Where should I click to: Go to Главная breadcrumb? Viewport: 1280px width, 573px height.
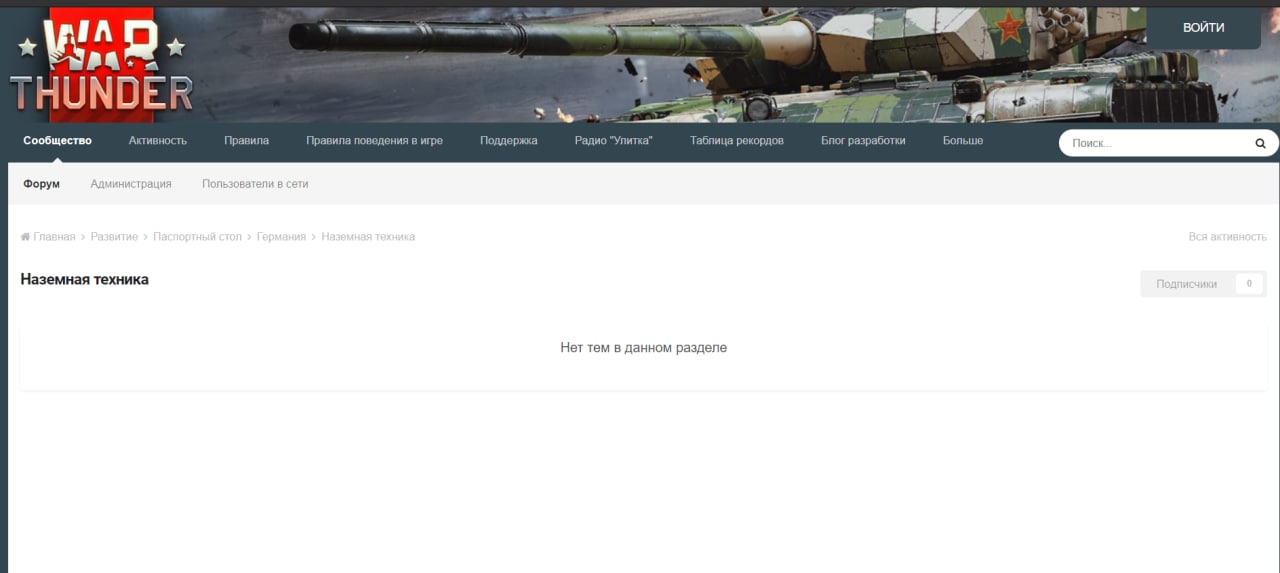point(54,237)
